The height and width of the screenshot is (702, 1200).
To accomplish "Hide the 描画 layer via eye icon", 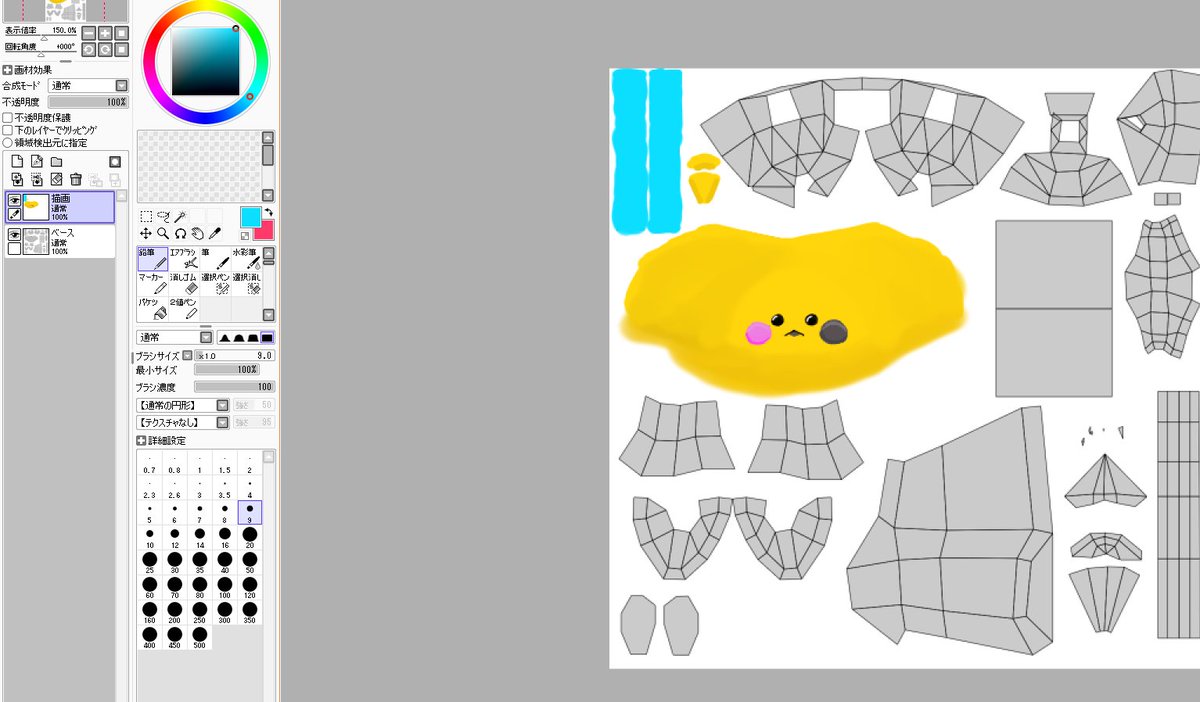I will click(x=14, y=200).
